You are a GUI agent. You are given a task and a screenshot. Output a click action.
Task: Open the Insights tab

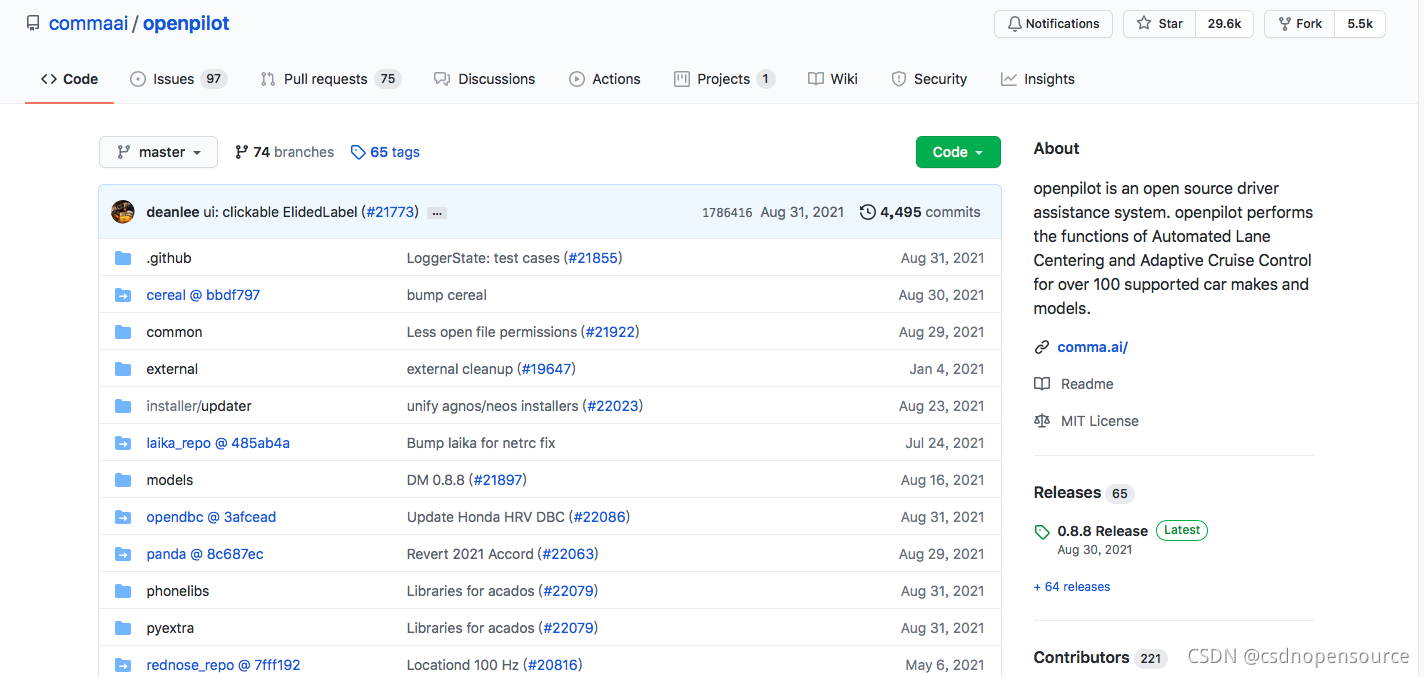click(x=1037, y=79)
